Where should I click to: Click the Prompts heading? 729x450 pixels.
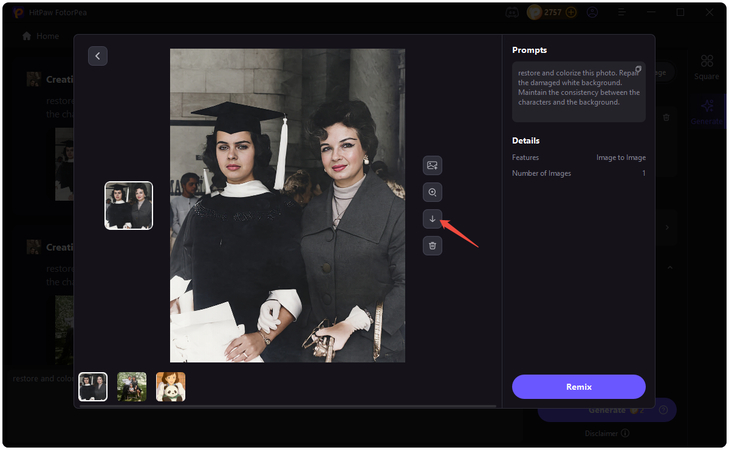click(529, 50)
